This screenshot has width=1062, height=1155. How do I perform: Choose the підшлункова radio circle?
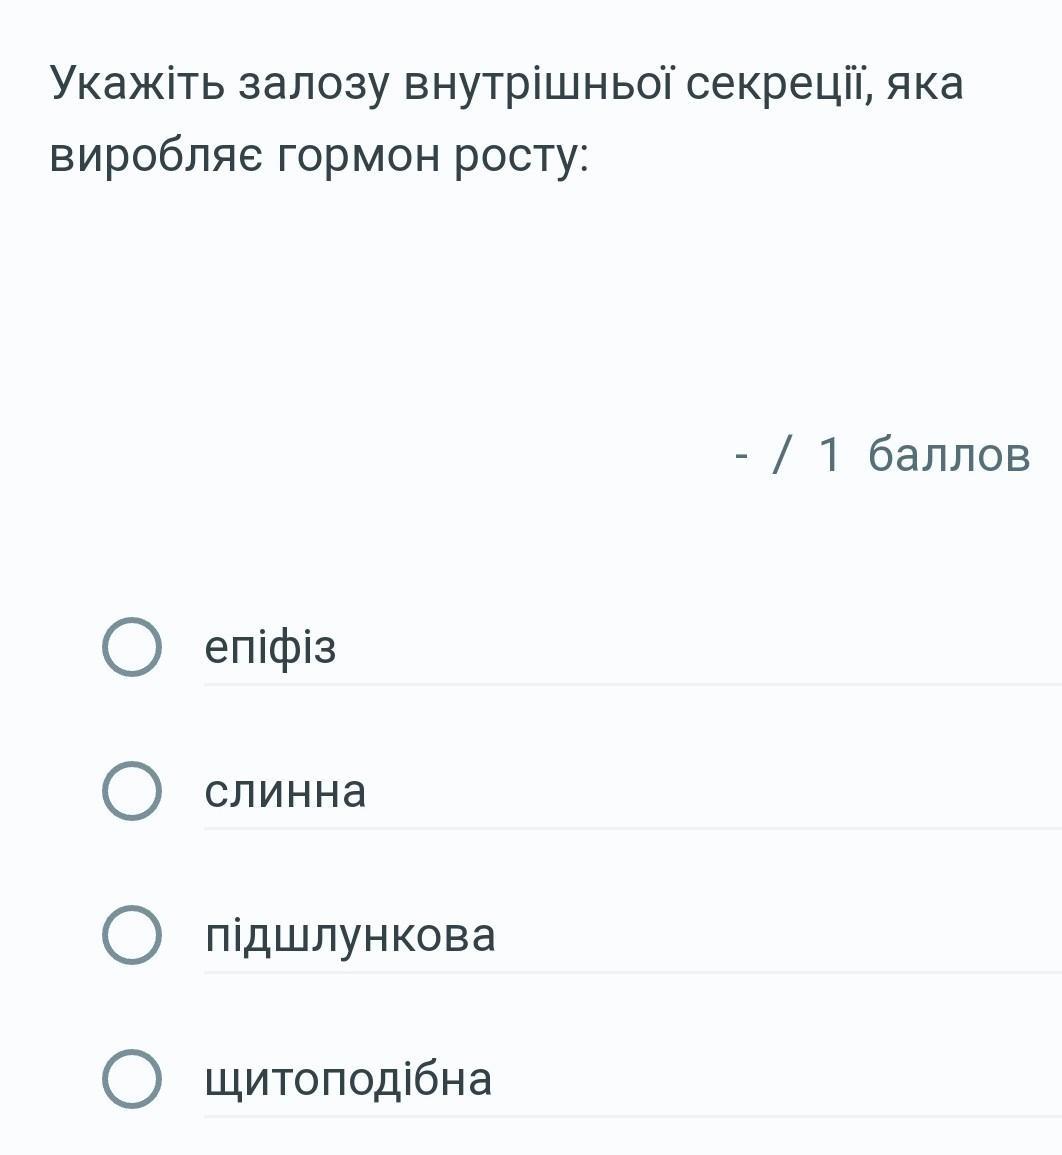(x=132, y=935)
